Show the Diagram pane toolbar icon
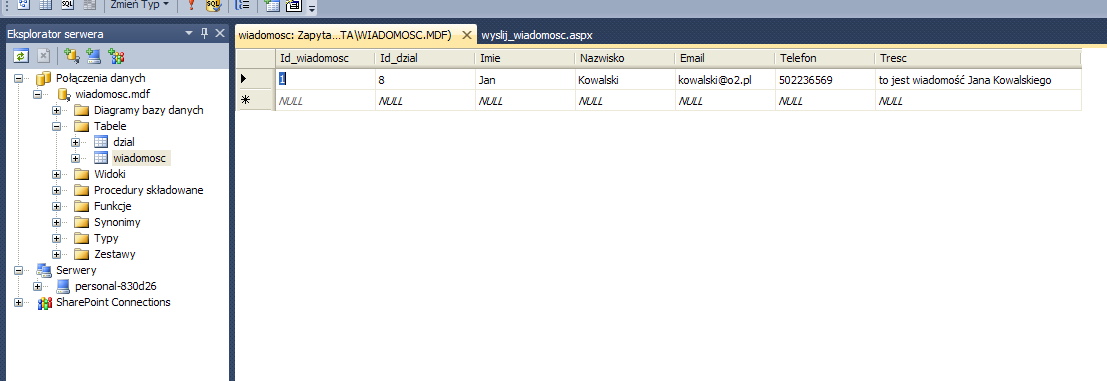This screenshot has width=1107, height=381. [23, 5]
